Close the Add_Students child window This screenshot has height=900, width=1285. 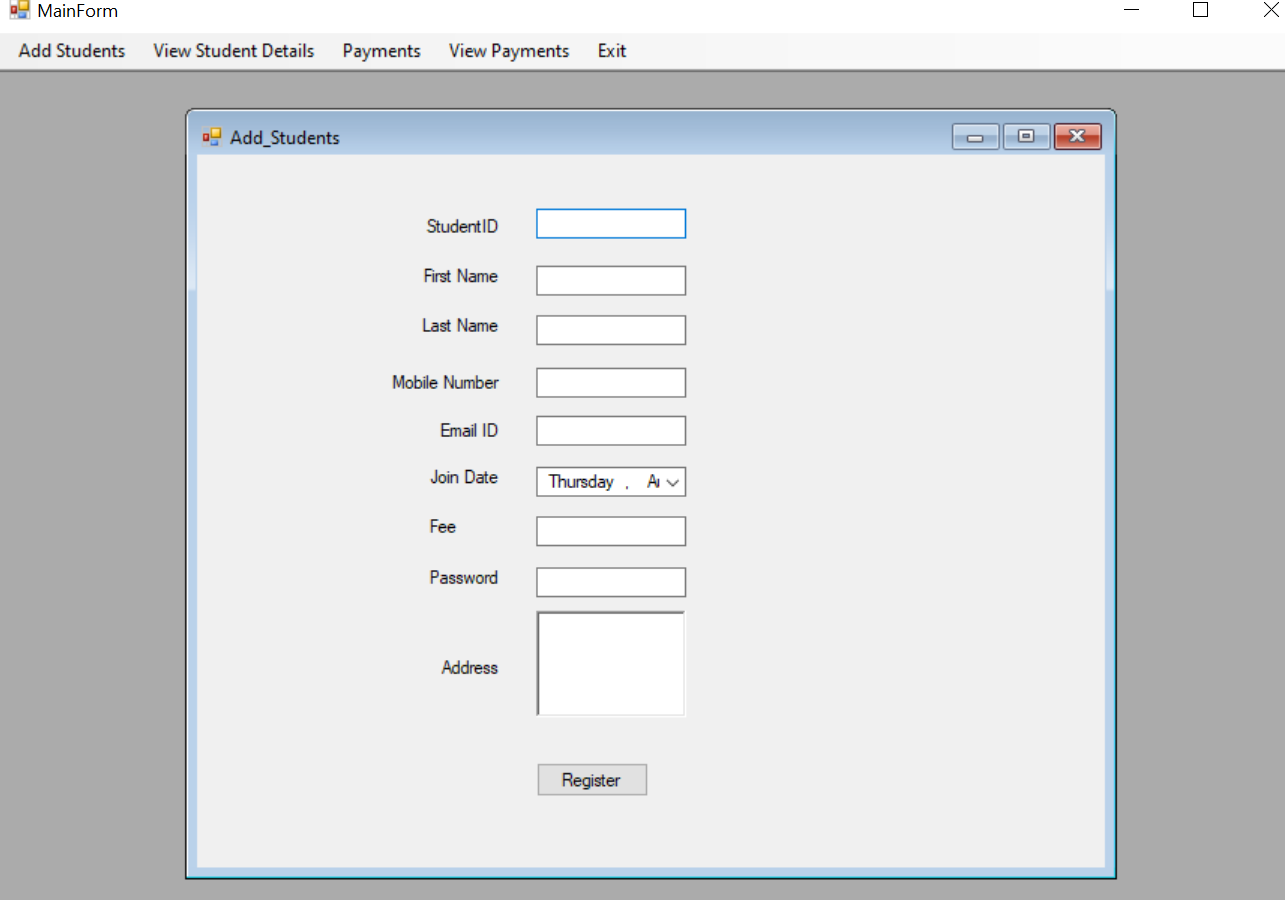coord(1077,136)
